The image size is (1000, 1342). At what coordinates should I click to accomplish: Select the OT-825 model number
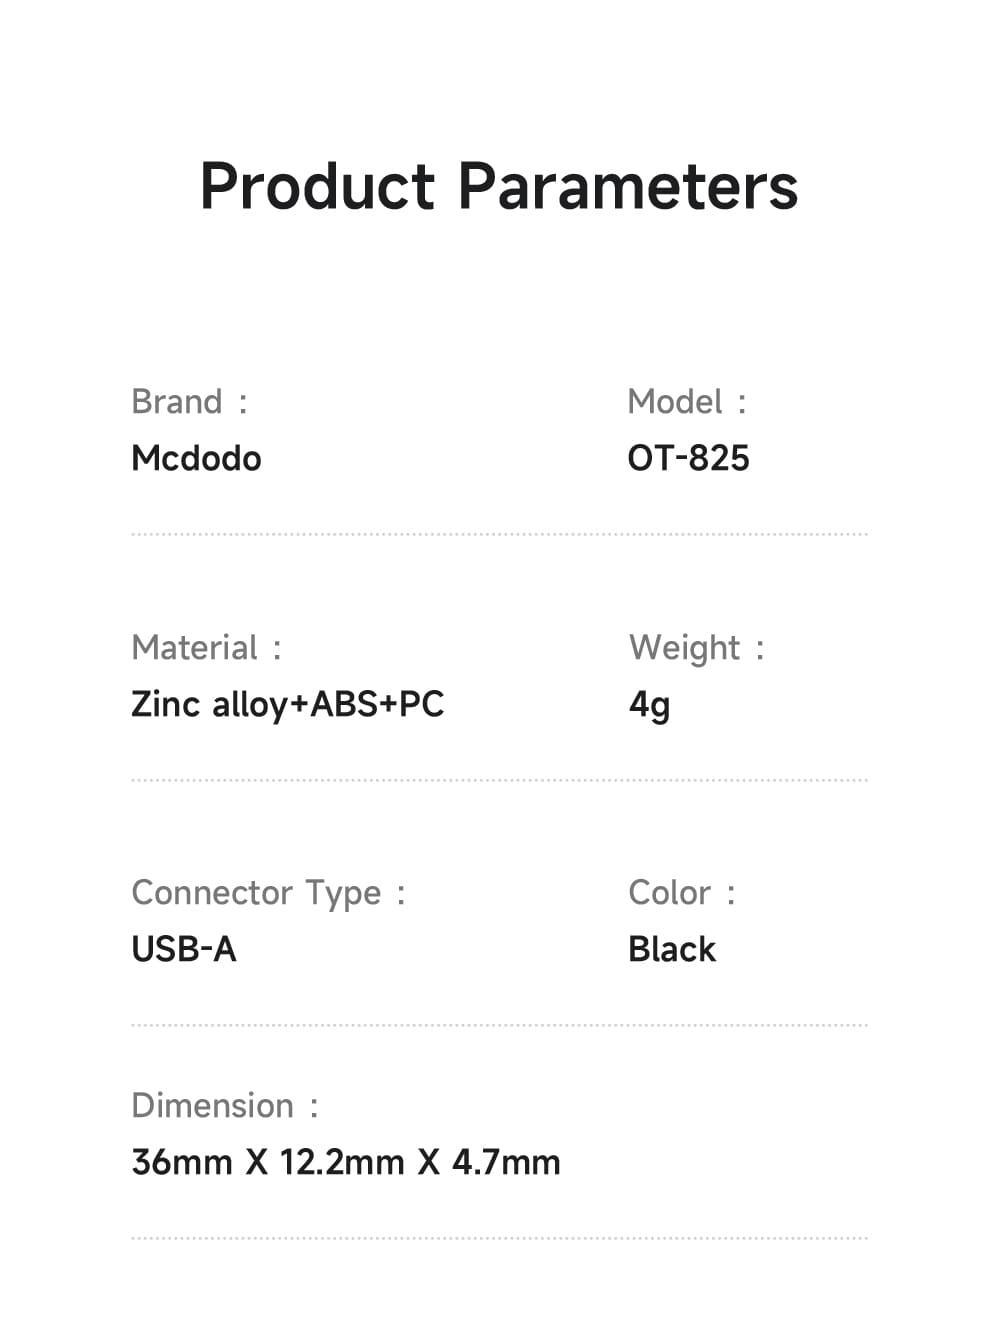pyautogui.click(x=688, y=459)
